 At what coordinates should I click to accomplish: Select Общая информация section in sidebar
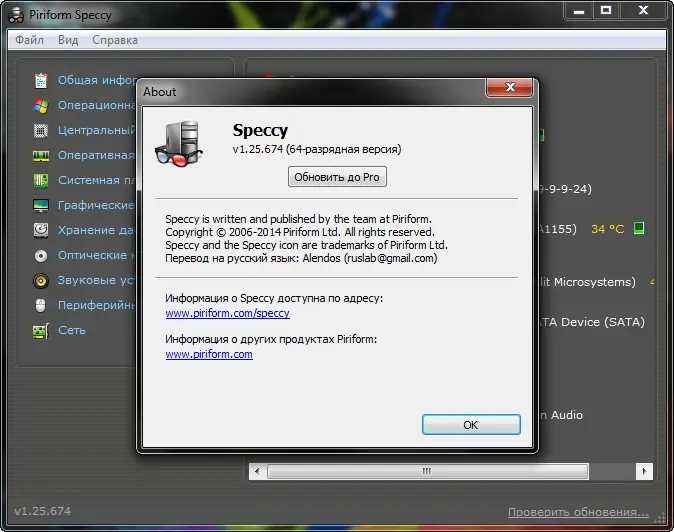click(x=97, y=80)
